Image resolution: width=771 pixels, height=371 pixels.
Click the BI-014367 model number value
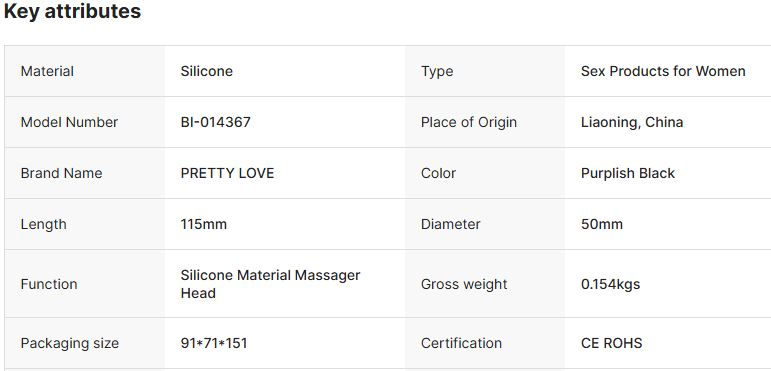pos(215,122)
